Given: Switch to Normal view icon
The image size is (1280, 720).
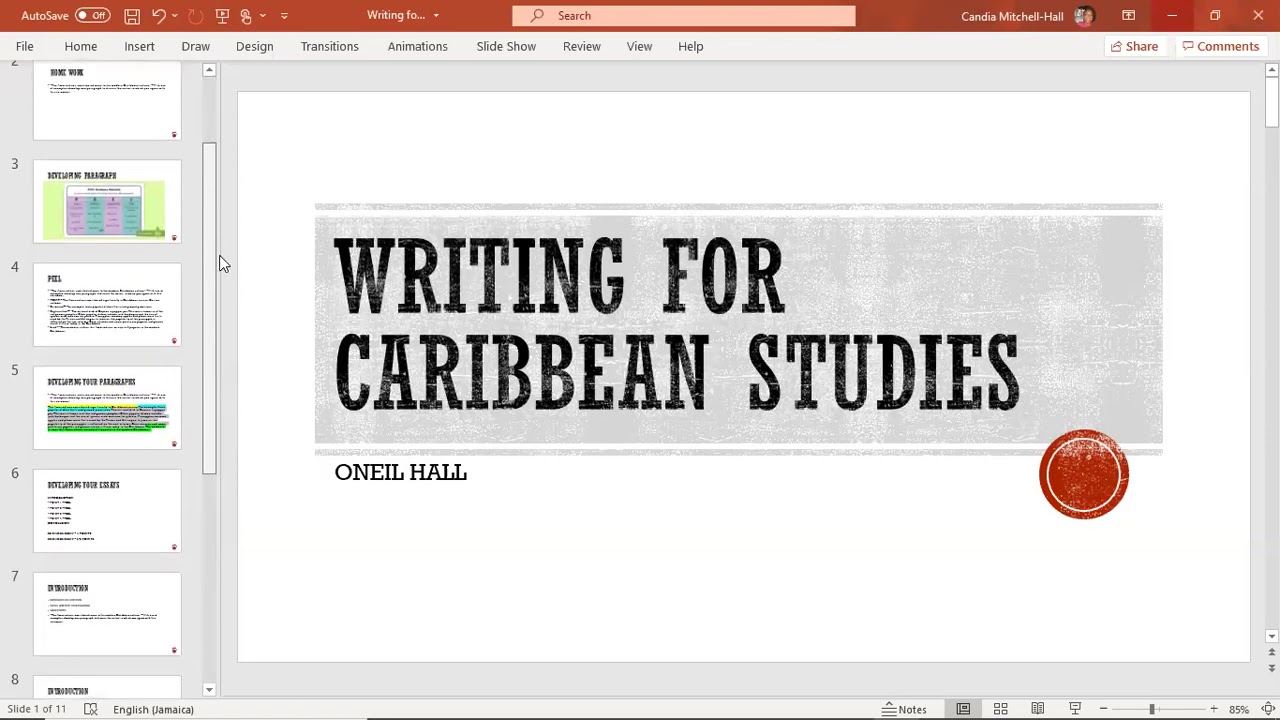Looking at the screenshot, I should (963, 709).
